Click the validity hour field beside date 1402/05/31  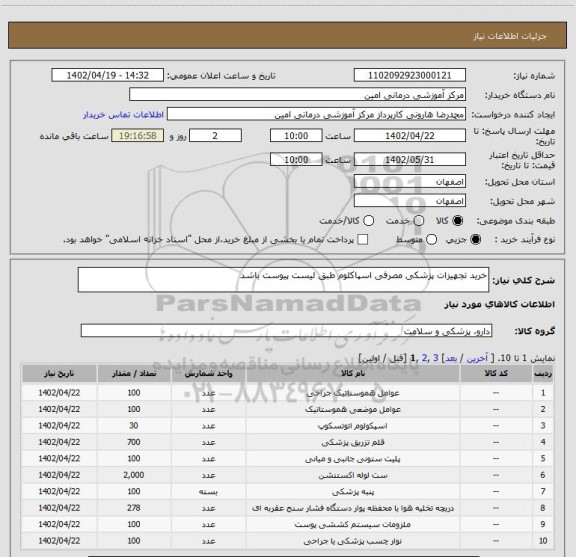tap(296, 159)
